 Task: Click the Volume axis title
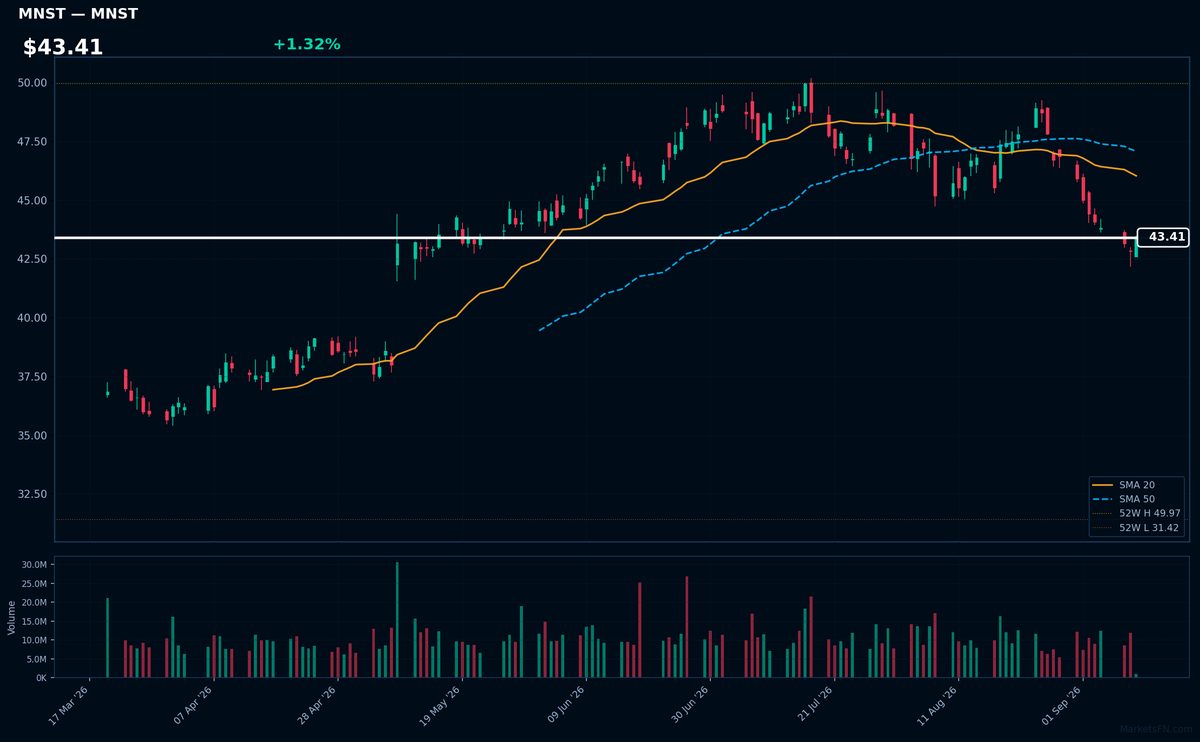(x=12, y=617)
